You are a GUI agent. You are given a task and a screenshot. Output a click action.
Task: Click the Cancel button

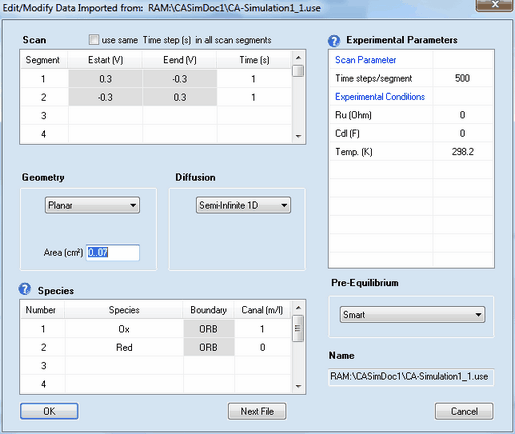click(x=464, y=411)
